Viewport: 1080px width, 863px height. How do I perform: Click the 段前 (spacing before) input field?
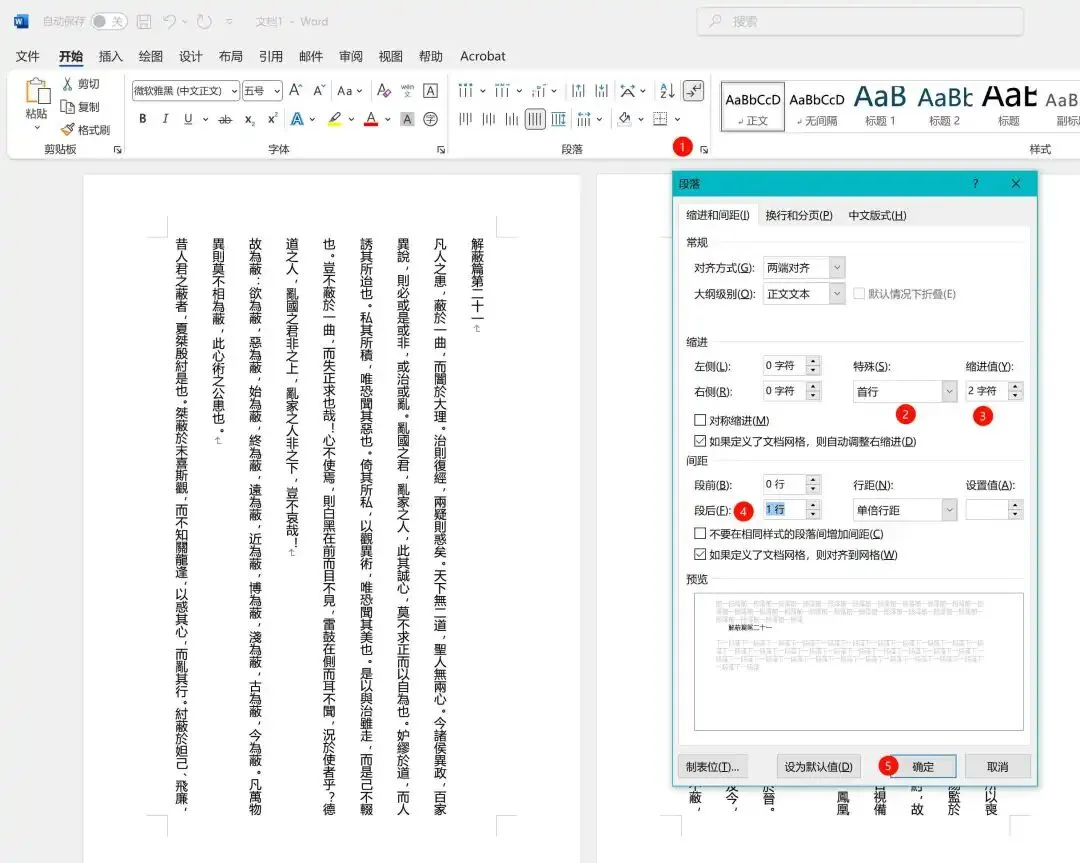(784, 484)
